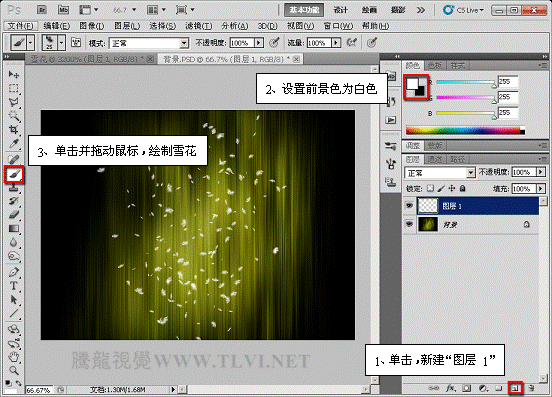This screenshot has height=397, width=552.
Task: Select the Zoom tool
Action: click(14, 370)
